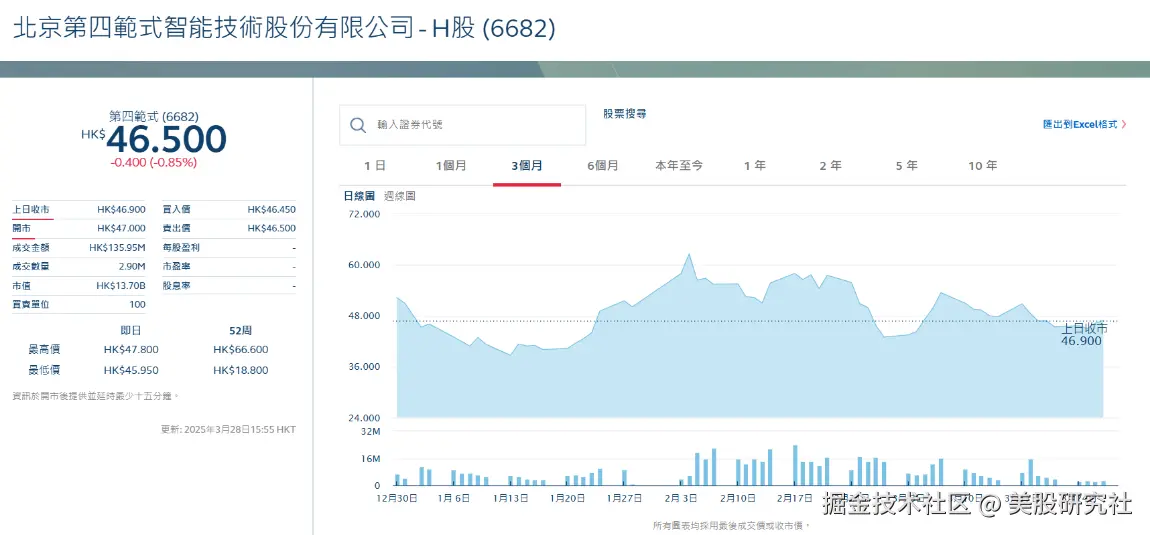Click the update timestamp 2025年3月28日15:55 HKT
Viewport: 1150px width, 535px height.
pos(240,429)
